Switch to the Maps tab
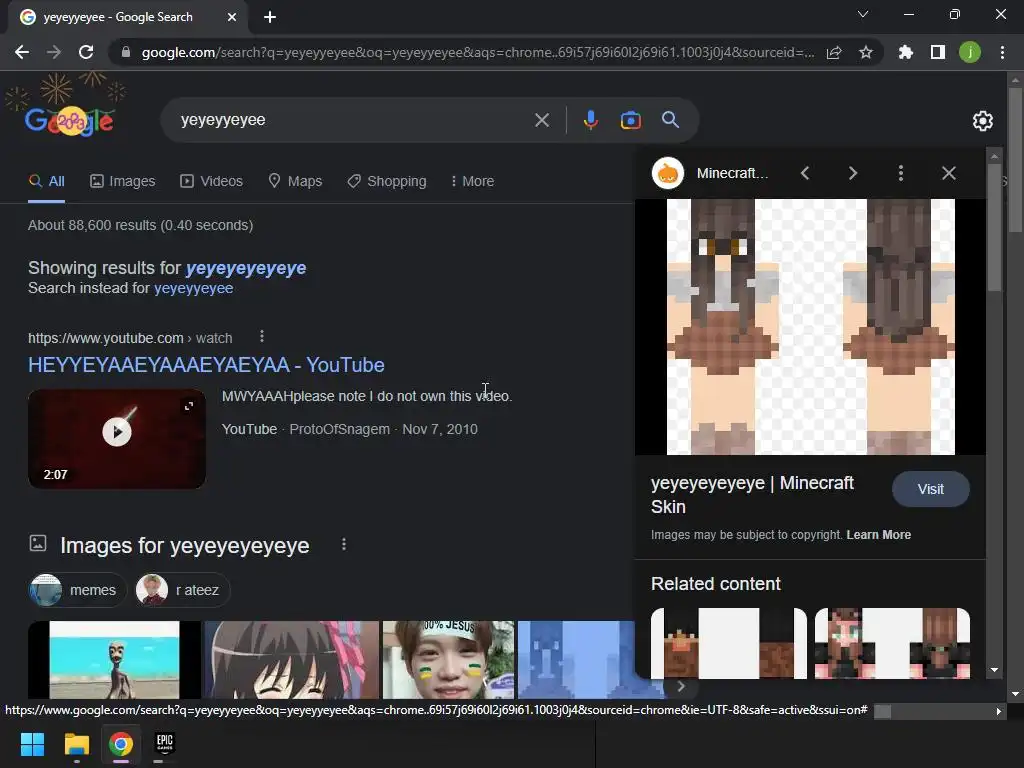The width and height of the screenshot is (1024, 768). [x=295, y=181]
